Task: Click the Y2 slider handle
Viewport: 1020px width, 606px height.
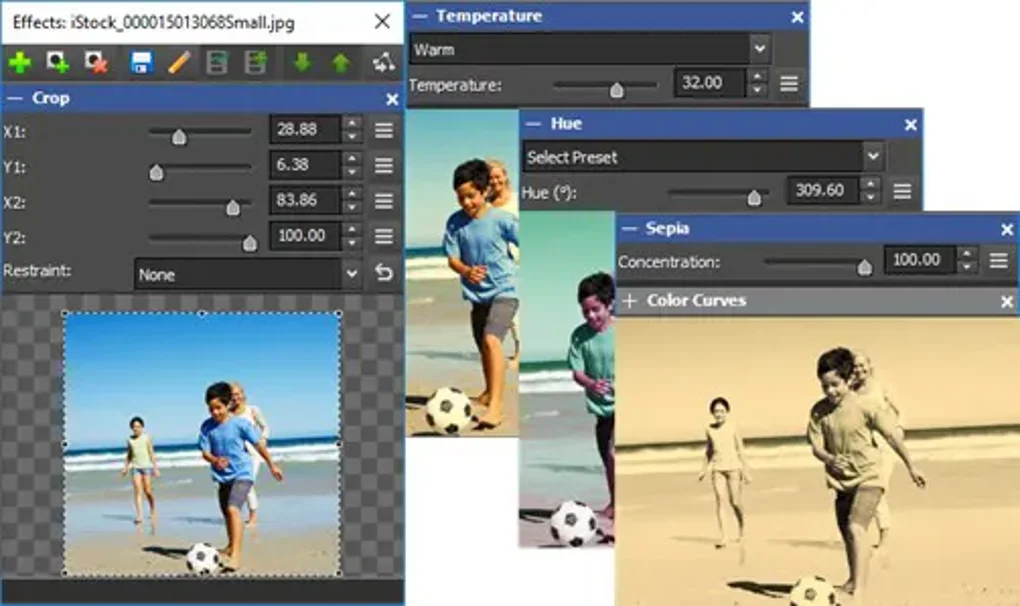Action: 249,243
